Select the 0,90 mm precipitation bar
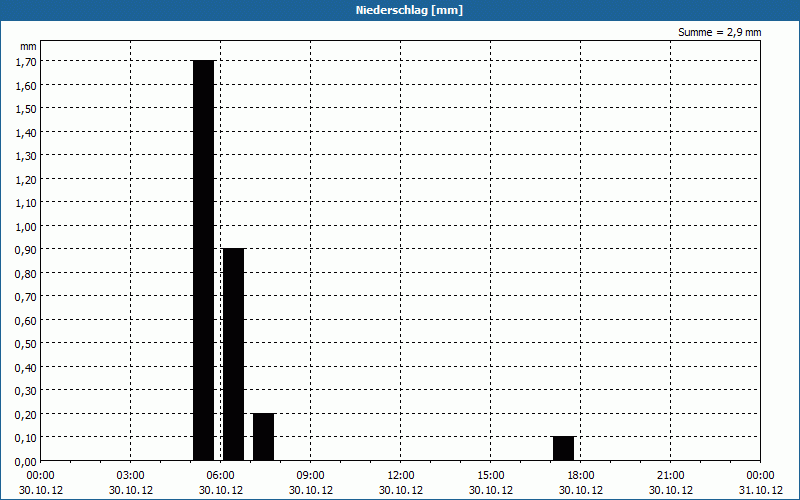The width and height of the screenshot is (800, 500). pos(234,355)
